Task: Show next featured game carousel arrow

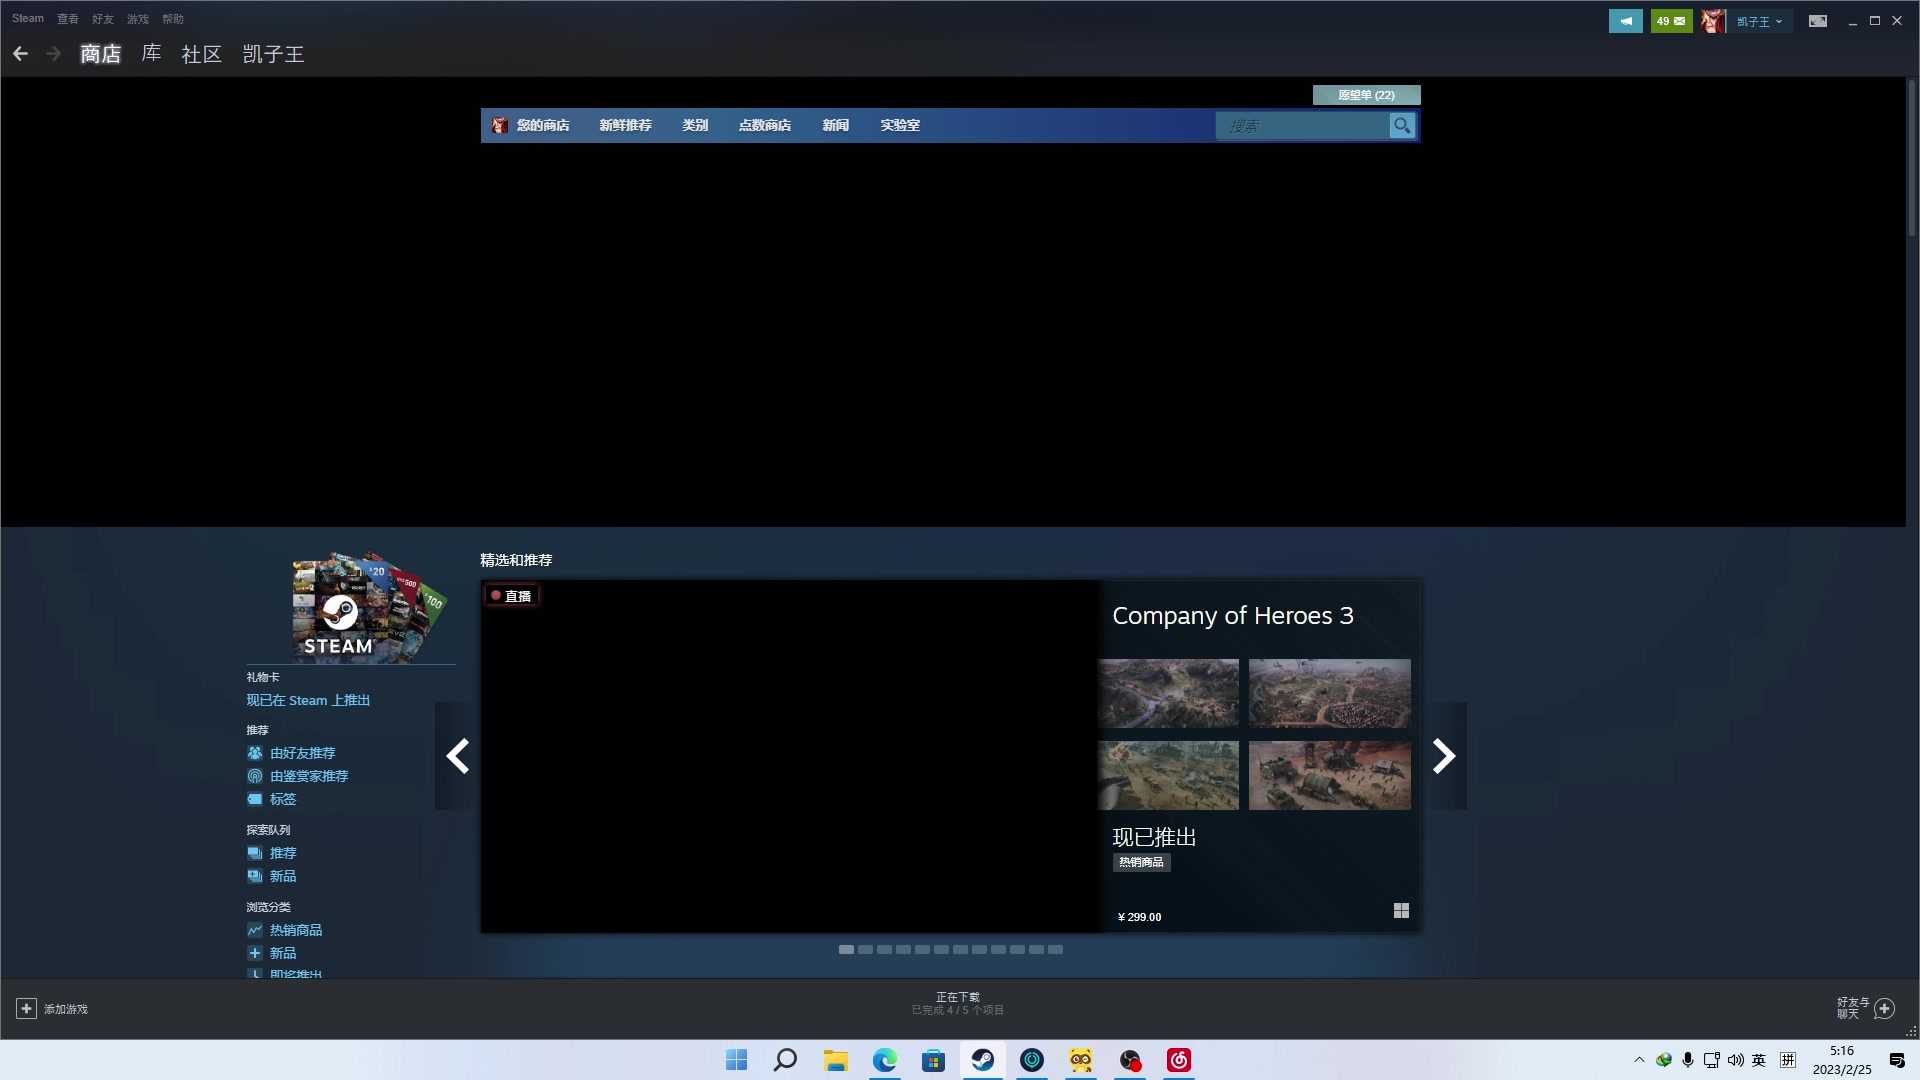Action: pos(1443,756)
